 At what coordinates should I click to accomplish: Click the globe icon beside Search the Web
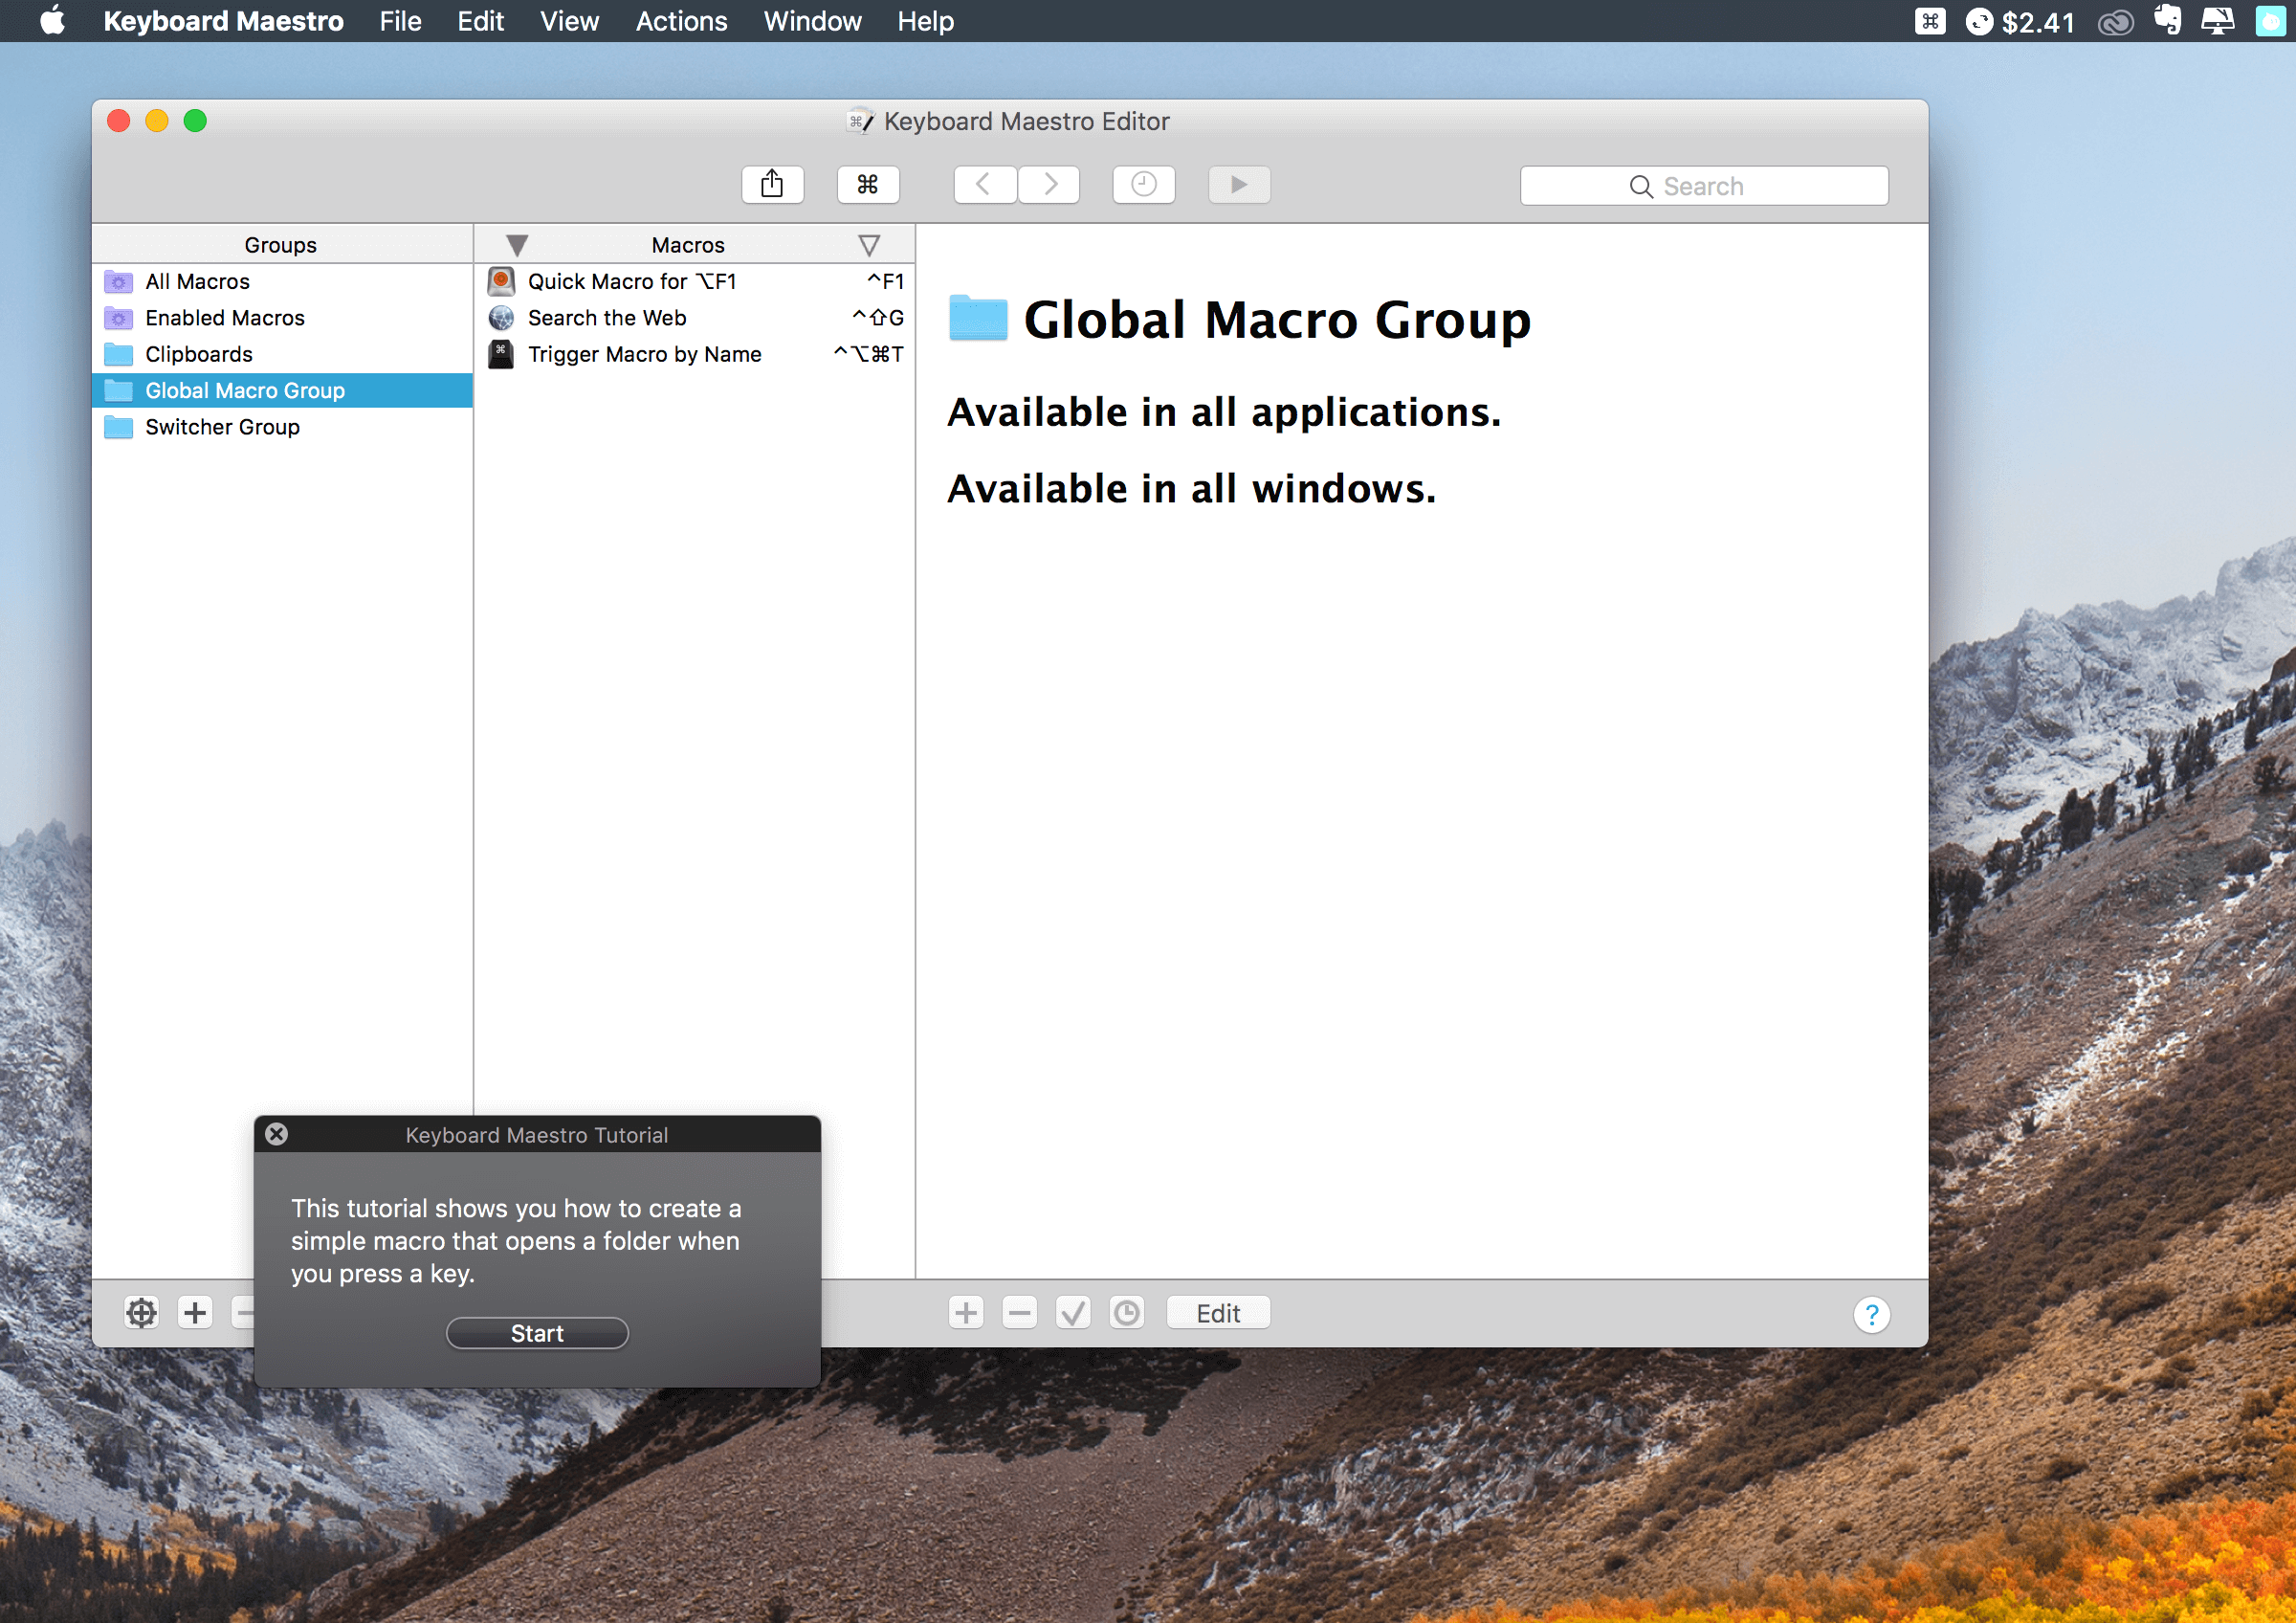pyautogui.click(x=501, y=318)
